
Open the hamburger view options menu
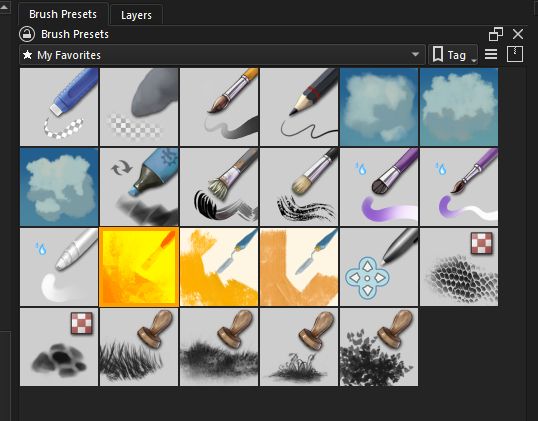(x=491, y=54)
